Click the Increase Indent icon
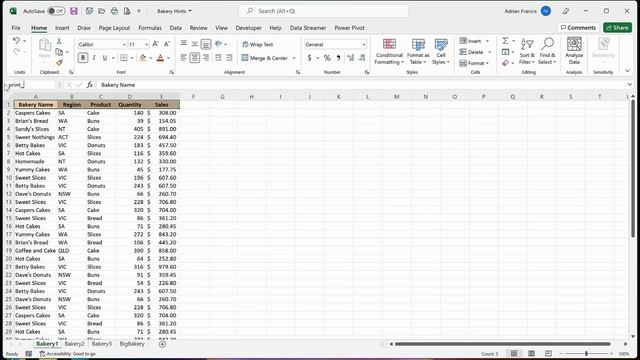 click(x=229, y=58)
